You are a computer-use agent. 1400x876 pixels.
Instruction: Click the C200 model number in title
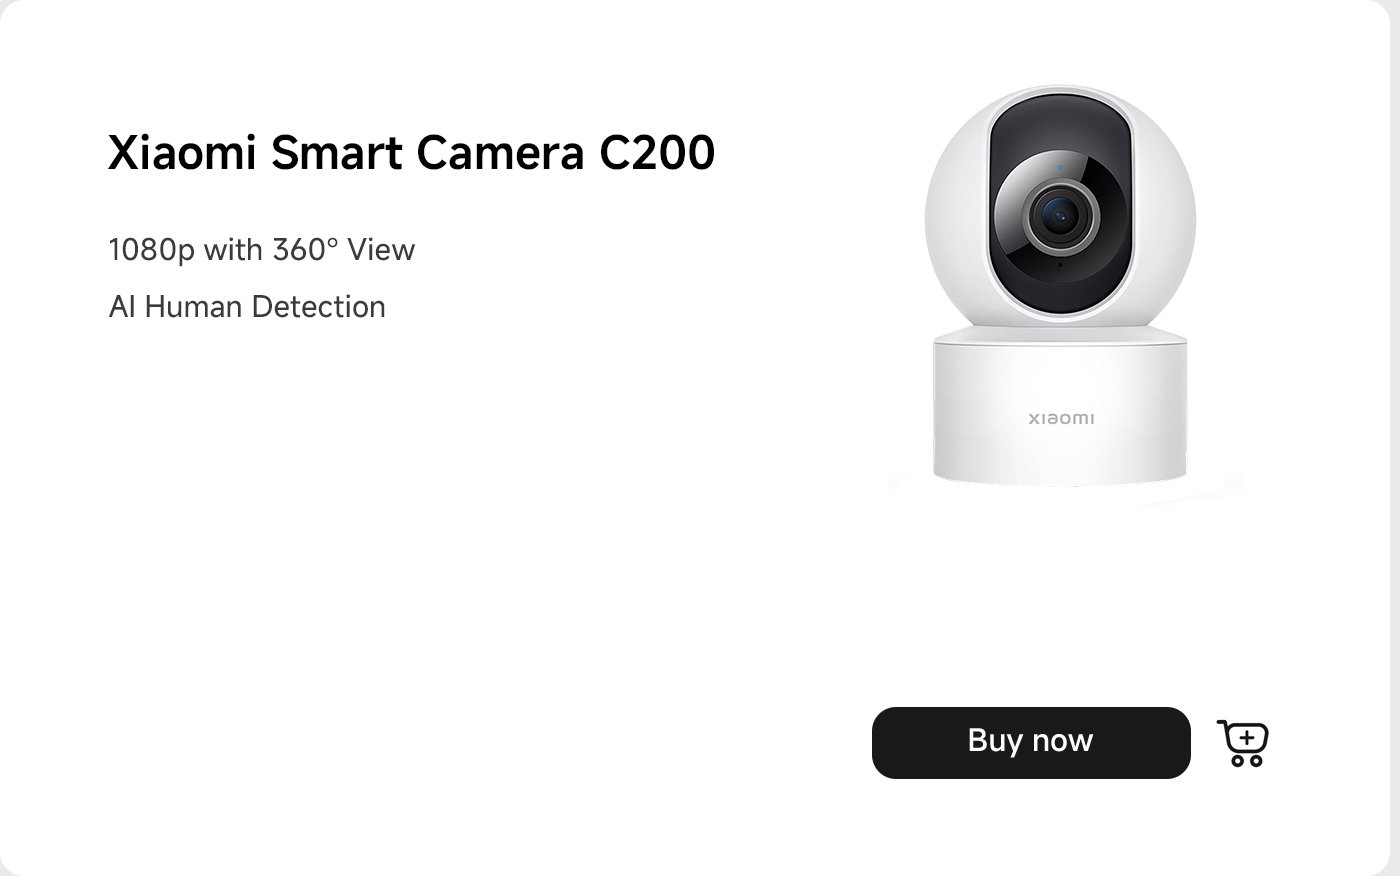pos(657,153)
